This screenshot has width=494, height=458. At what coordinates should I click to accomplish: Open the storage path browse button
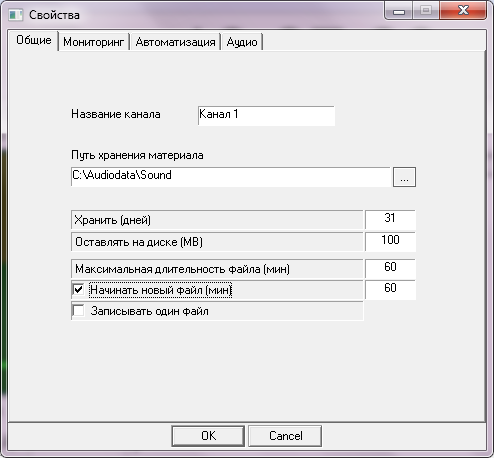point(404,177)
